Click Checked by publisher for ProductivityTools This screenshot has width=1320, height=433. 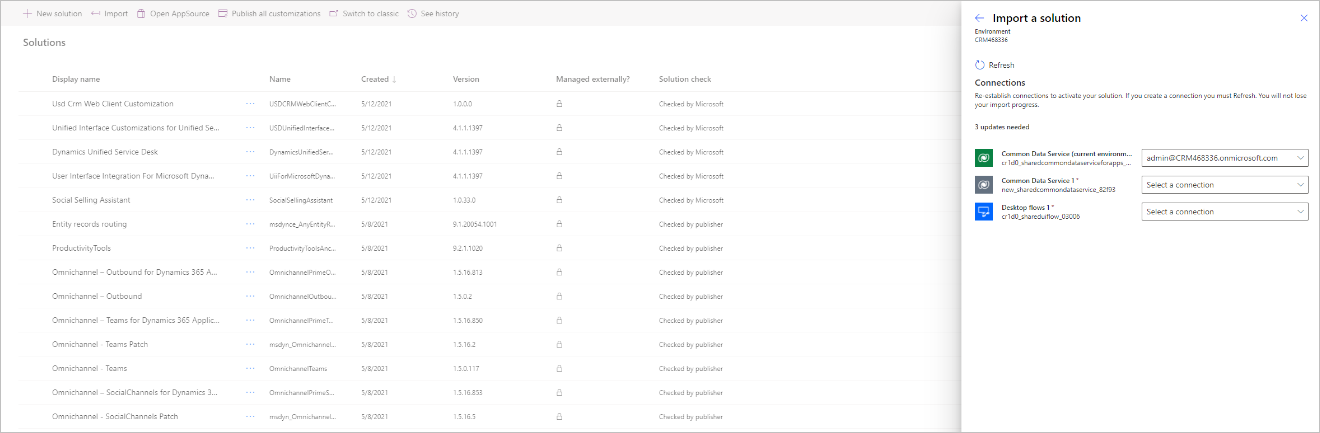coord(691,248)
